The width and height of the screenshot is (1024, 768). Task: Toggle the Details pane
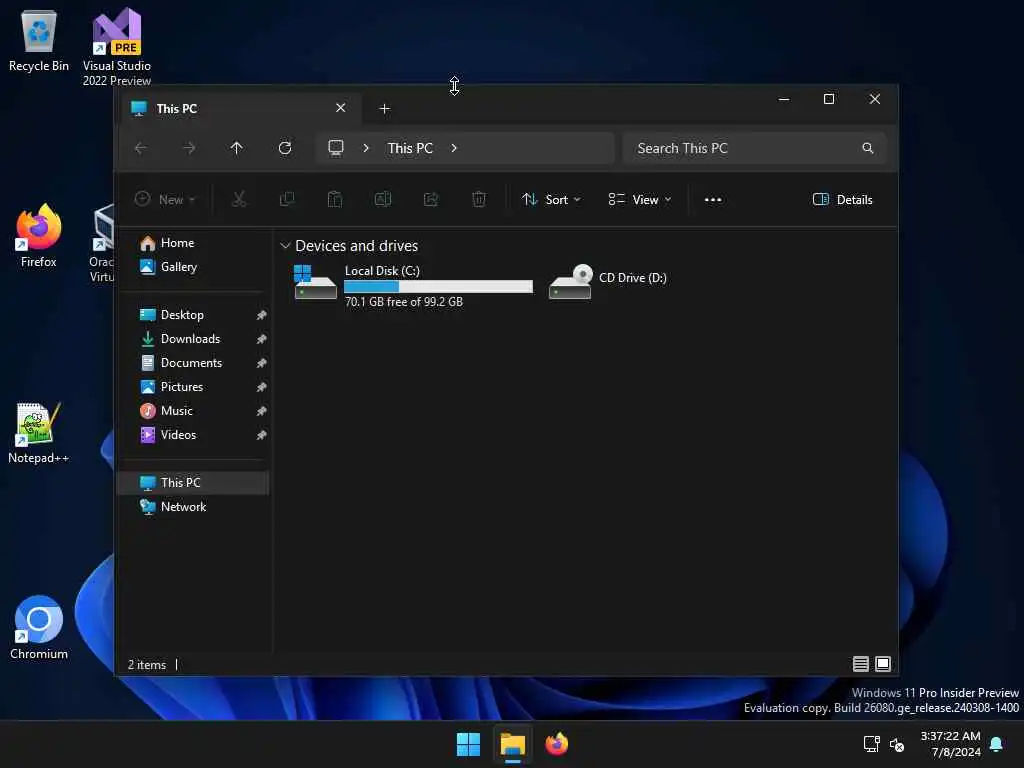[x=842, y=200]
